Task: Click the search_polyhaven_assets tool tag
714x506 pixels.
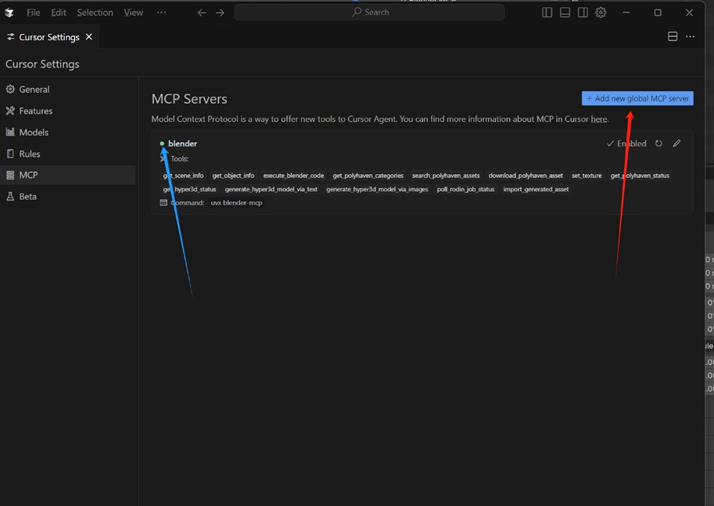Action: (x=446, y=175)
